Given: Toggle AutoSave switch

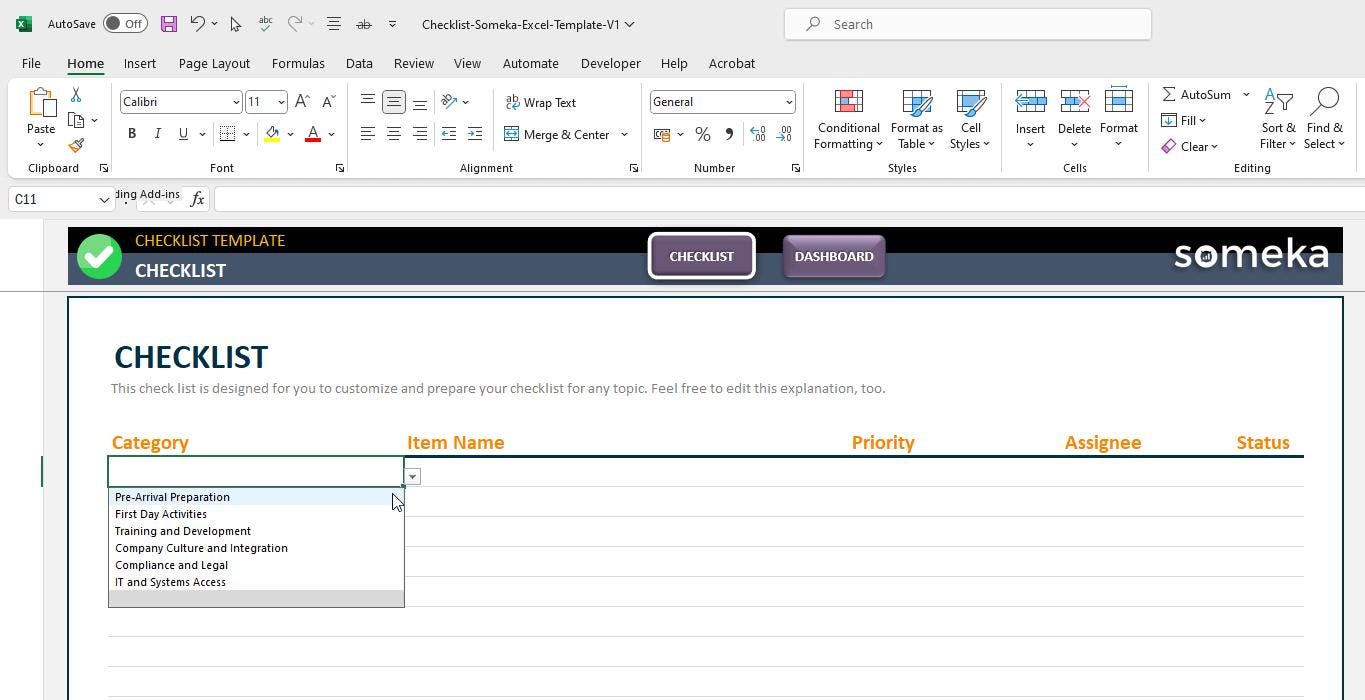Looking at the screenshot, I should click(x=125, y=24).
